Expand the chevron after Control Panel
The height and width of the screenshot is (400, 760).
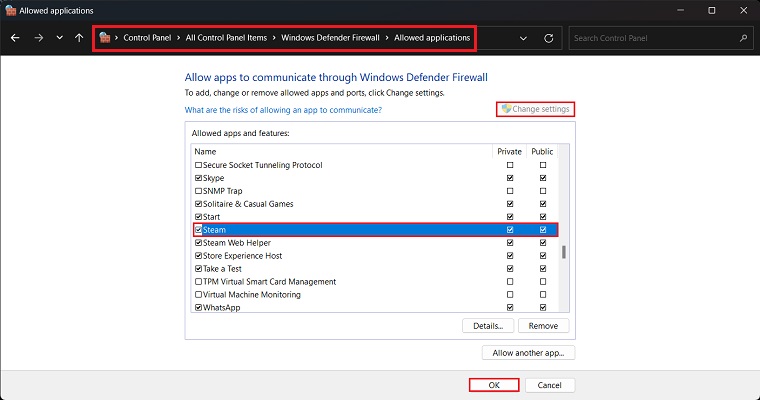179,38
